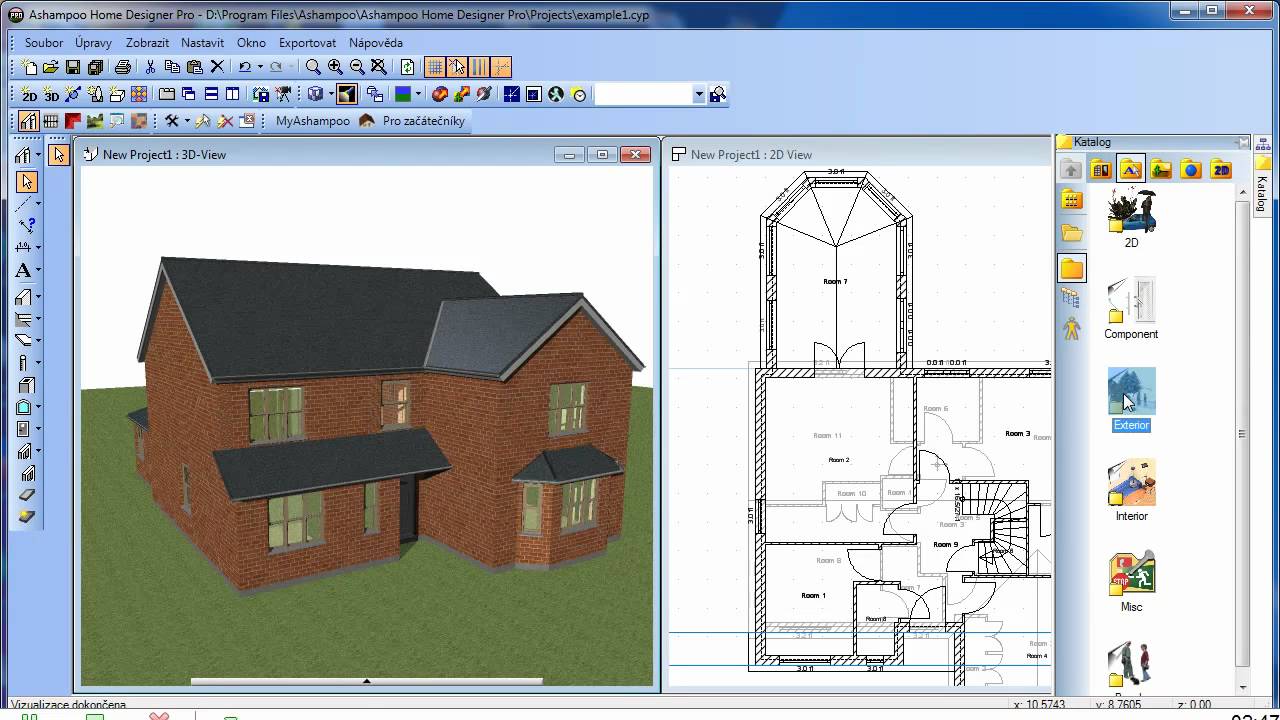
Task: Click the Katalog panel vertical scrollbar
Action: click(x=1242, y=434)
